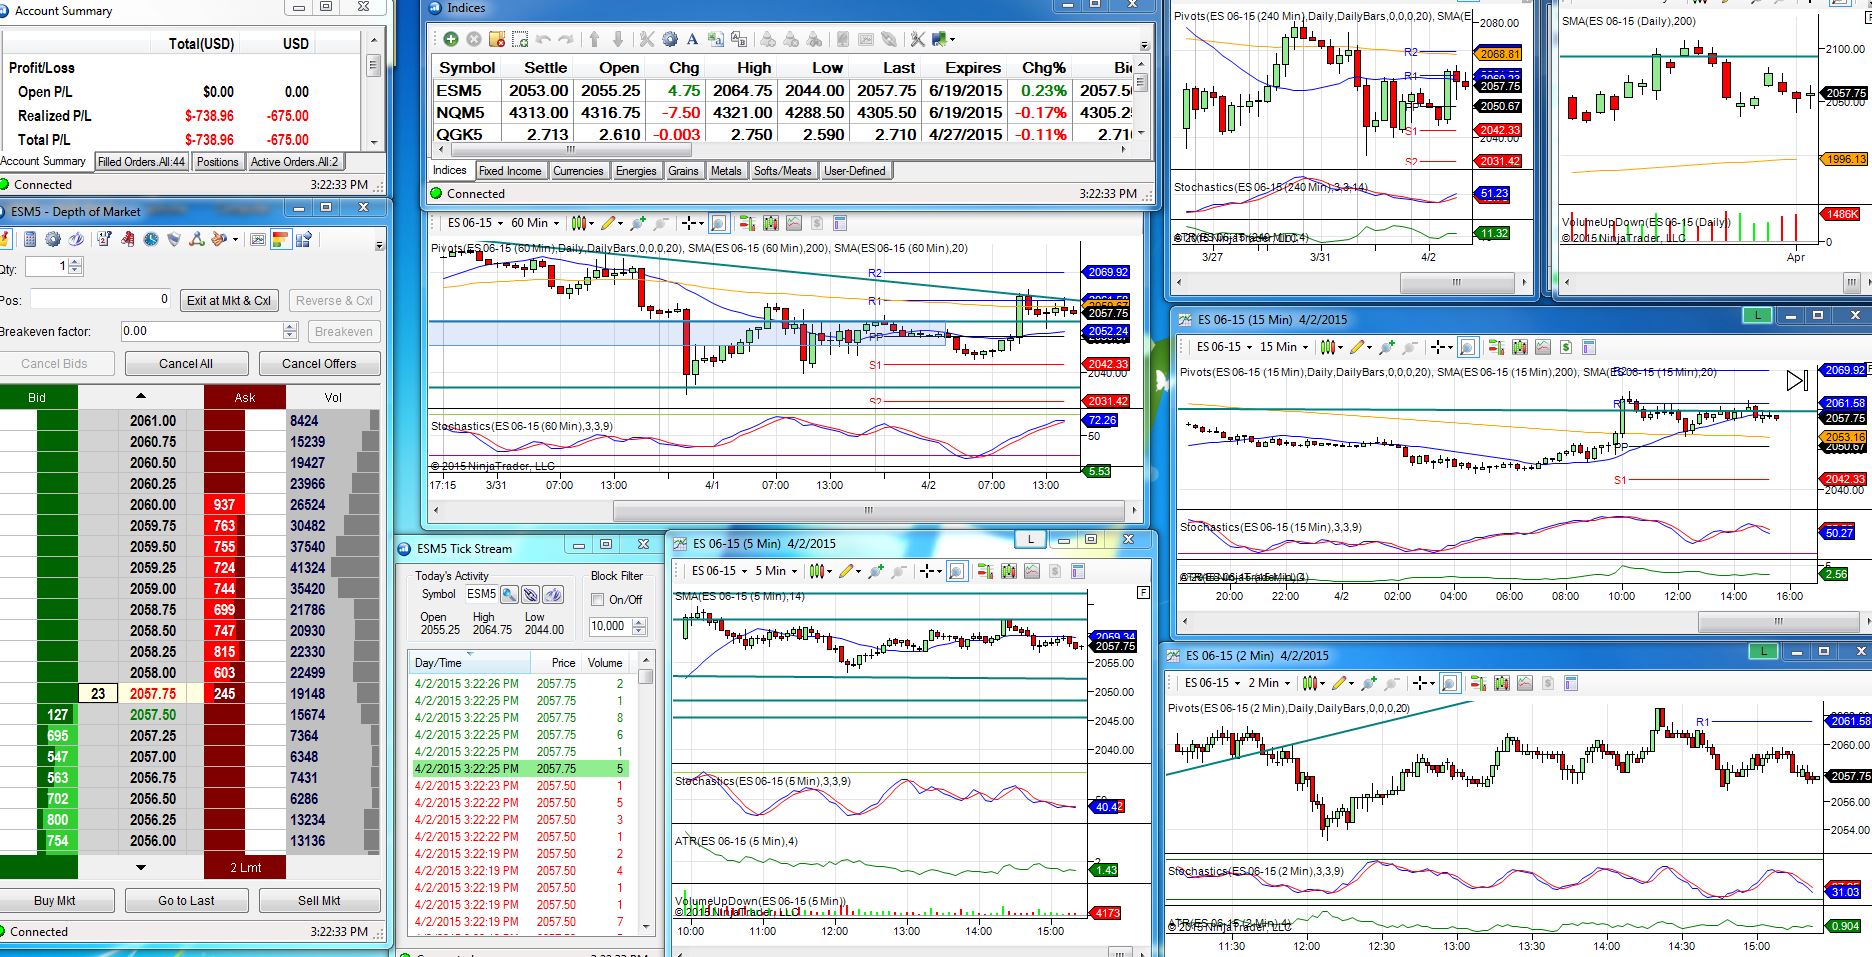The height and width of the screenshot is (957, 1872).
Task: Toggle green L link button on 2 Min chart
Action: [1763, 652]
